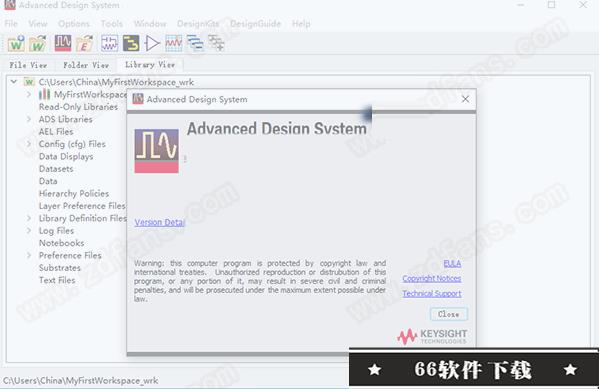Screen dimensions: 599x389
Task: Select Notebooks in the tree
Action: (62, 243)
